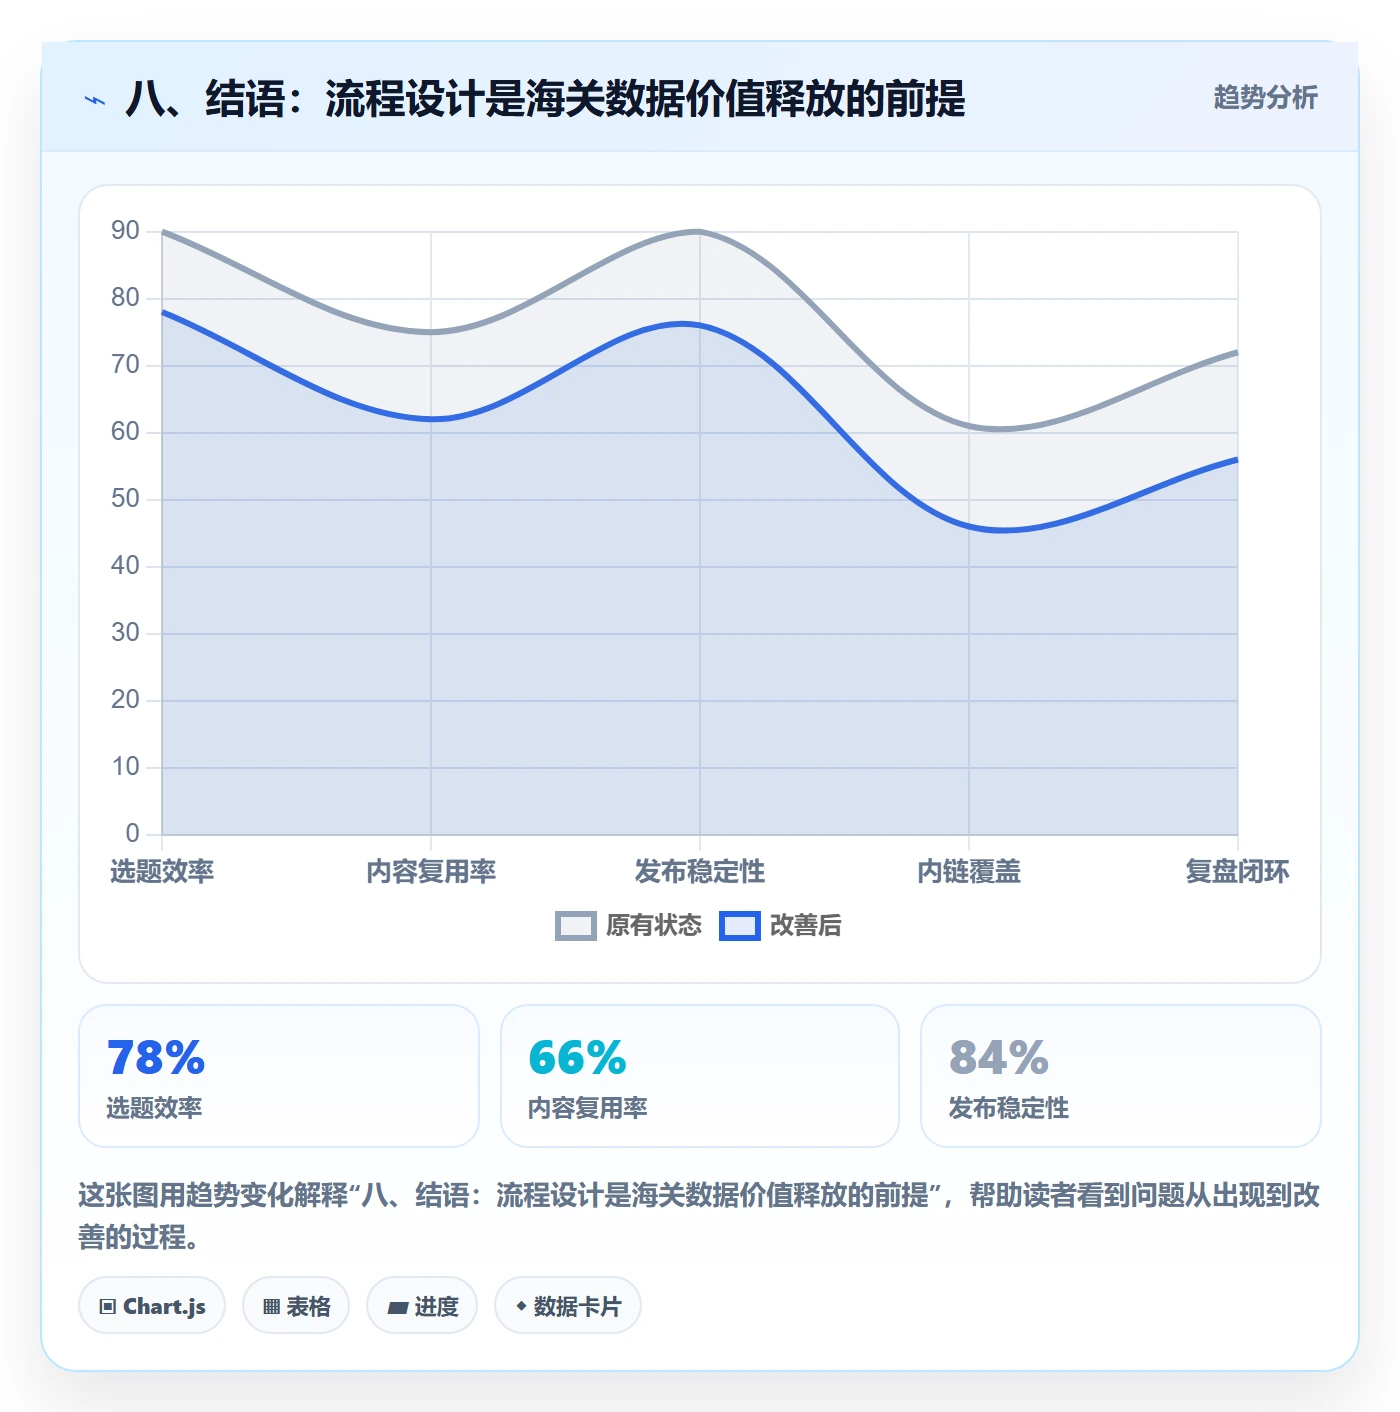Click the 发布稳定性 x-axis label
The width and height of the screenshot is (1400, 1412).
pos(700,871)
